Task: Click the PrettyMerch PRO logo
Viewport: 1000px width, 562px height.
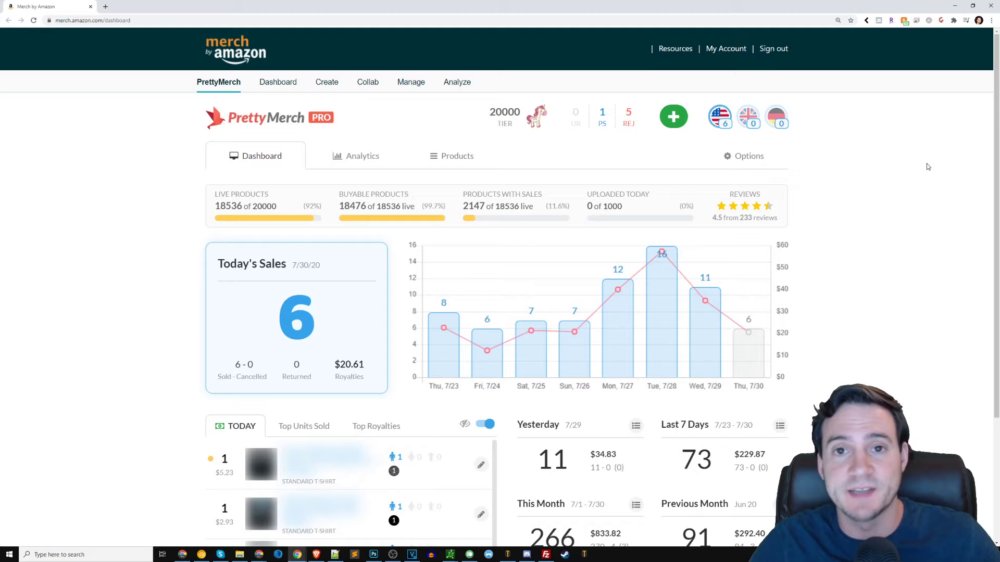Action: pyautogui.click(x=270, y=117)
